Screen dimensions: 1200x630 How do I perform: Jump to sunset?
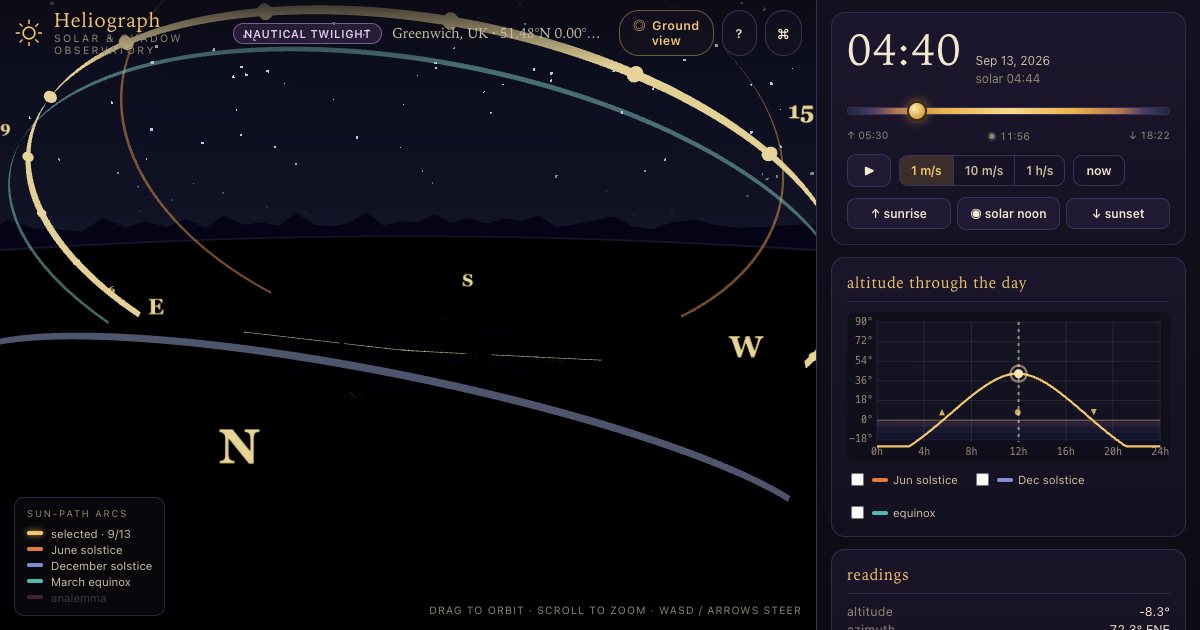tap(1118, 214)
